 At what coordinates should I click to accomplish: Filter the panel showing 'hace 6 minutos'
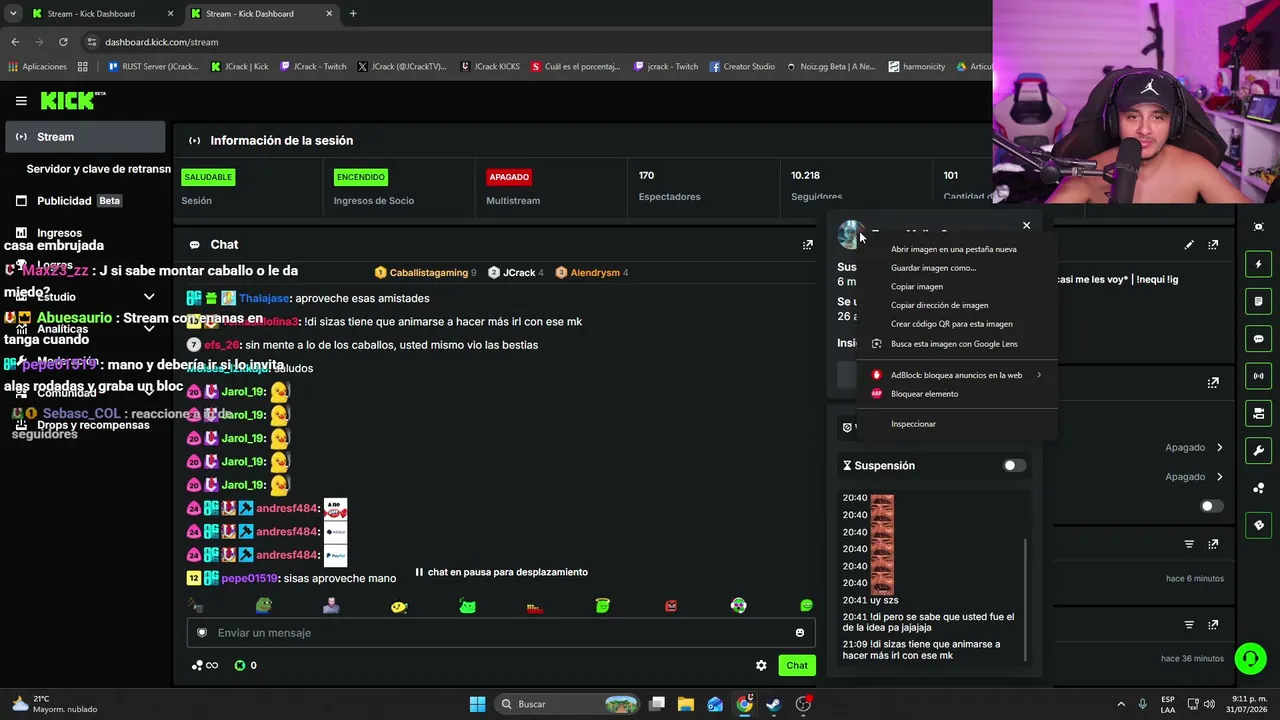pyautogui.click(x=1189, y=545)
